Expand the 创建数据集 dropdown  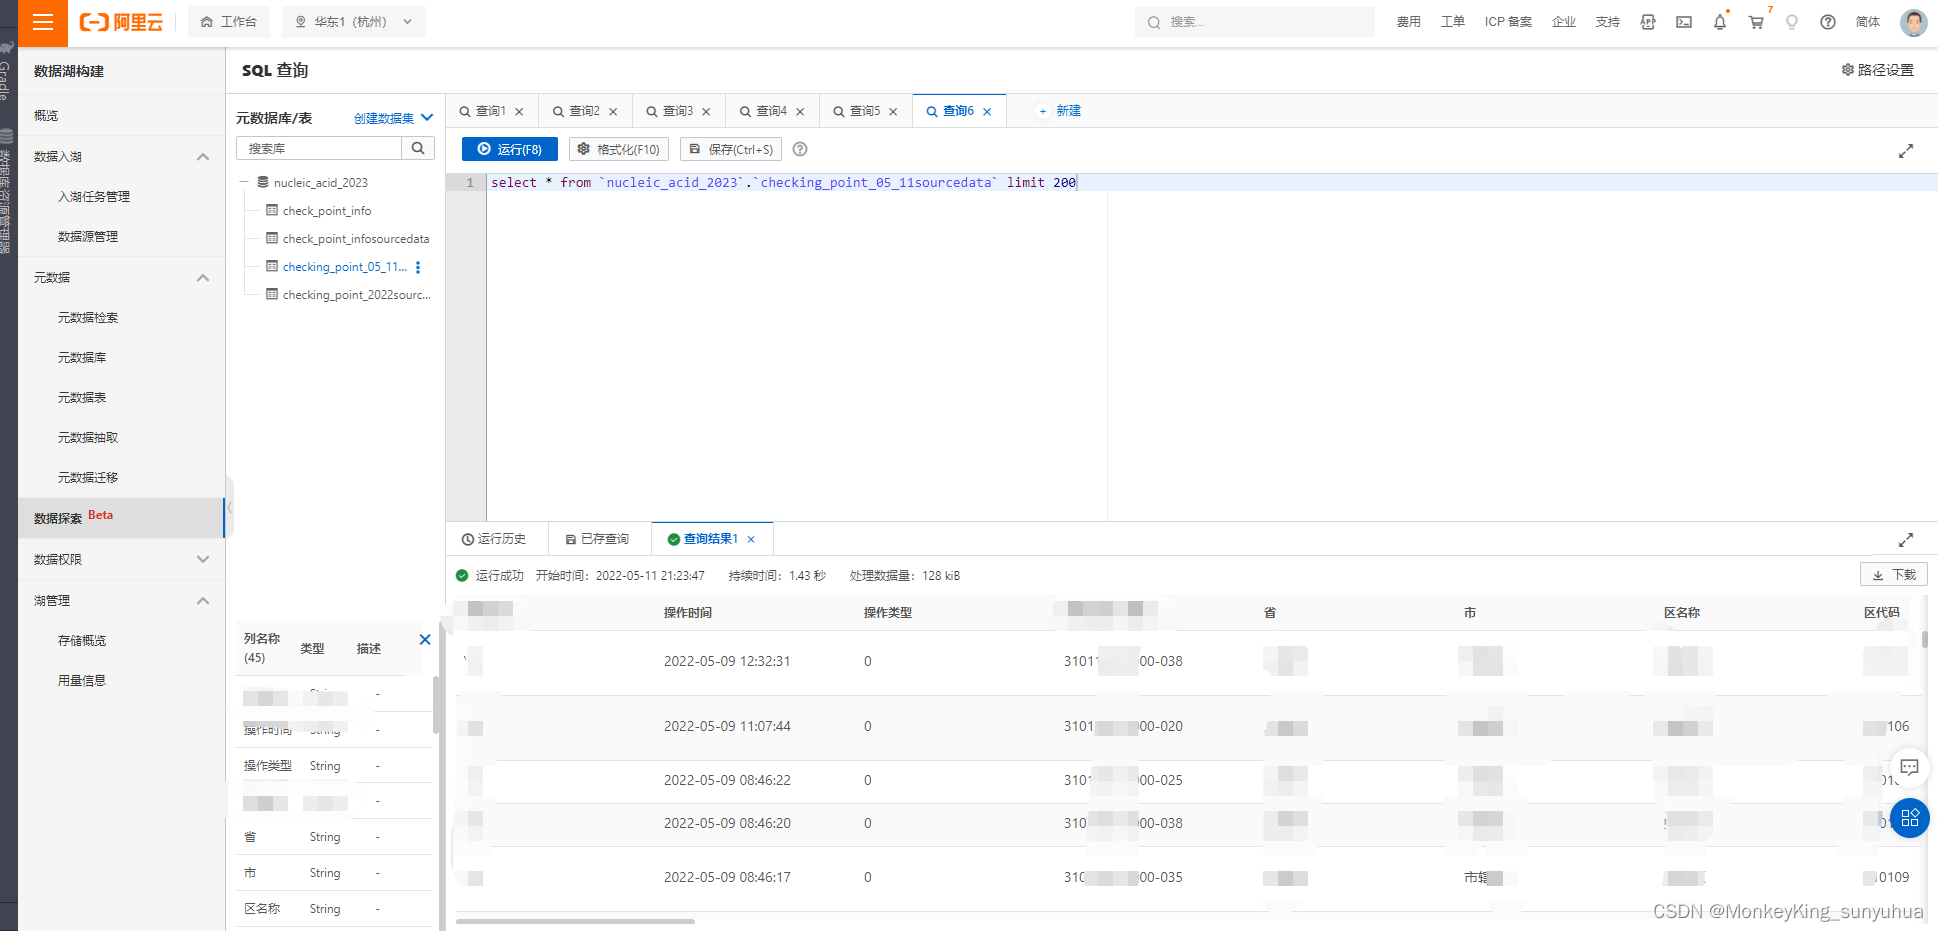[x=394, y=118]
